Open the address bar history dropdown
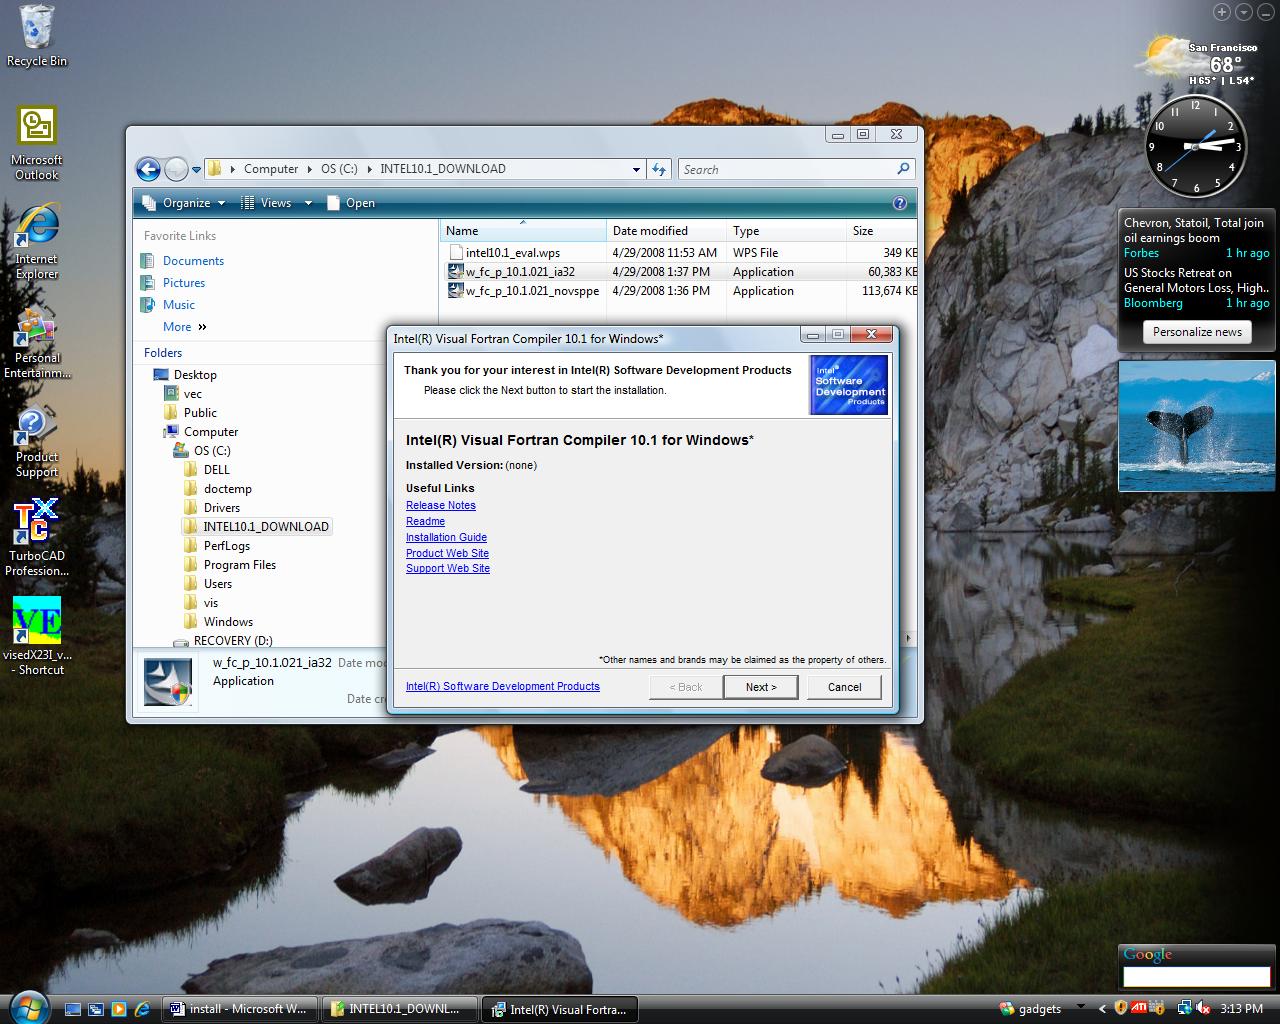The width and height of the screenshot is (1280, 1024). (x=636, y=169)
